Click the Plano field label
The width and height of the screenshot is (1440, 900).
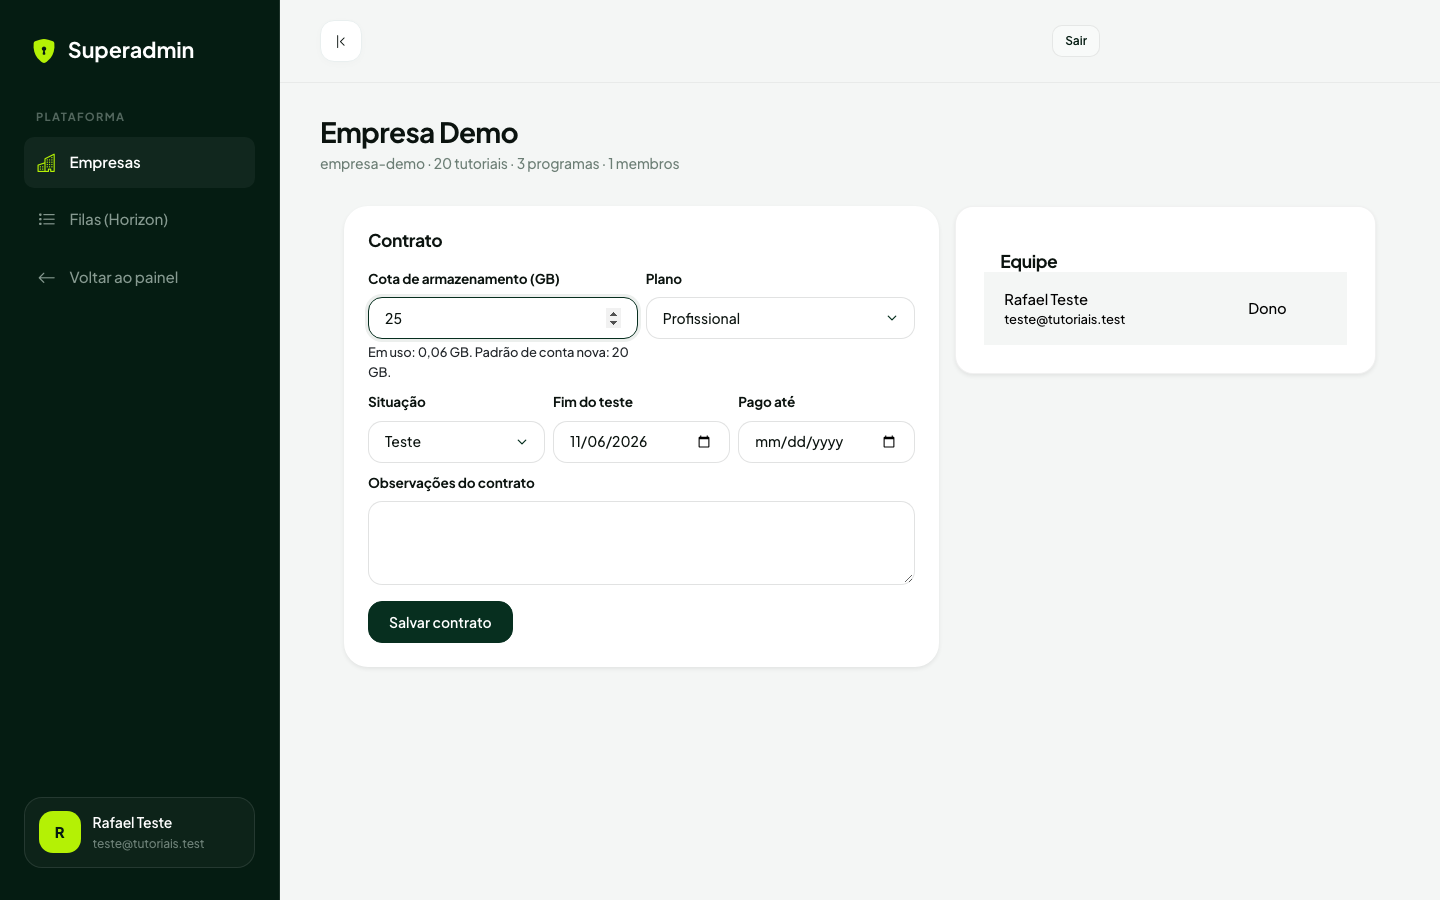pyautogui.click(x=664, y=279)
